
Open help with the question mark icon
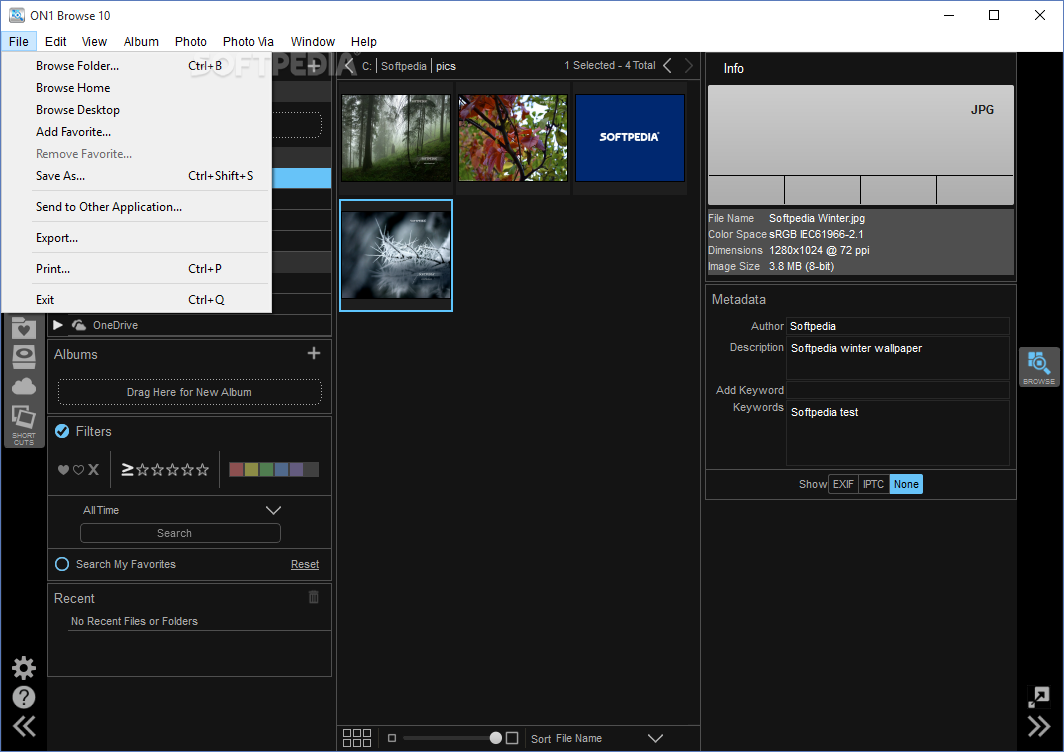tap(24, 697)
